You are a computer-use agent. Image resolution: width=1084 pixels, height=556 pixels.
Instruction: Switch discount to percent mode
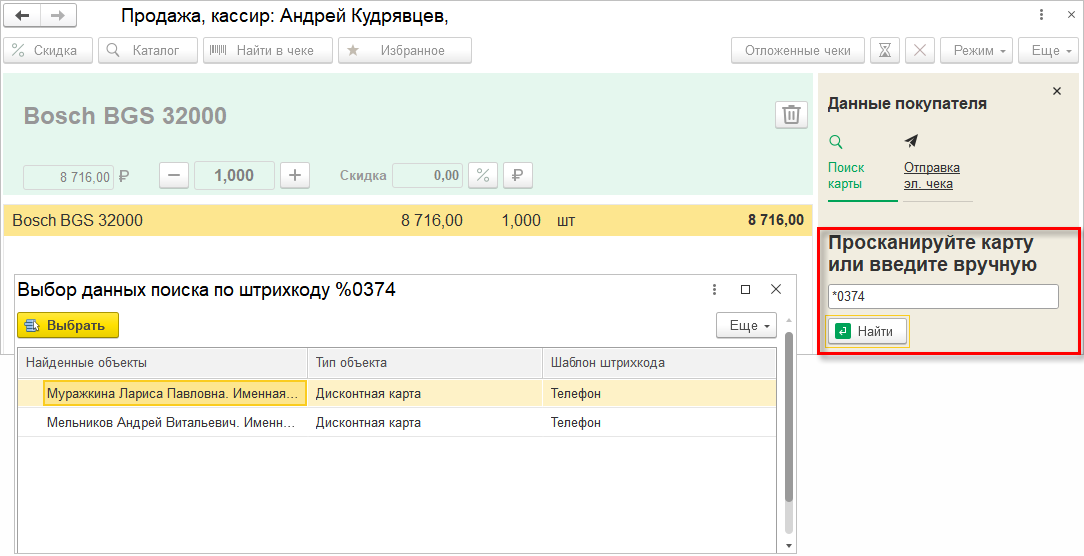[483, 175]
